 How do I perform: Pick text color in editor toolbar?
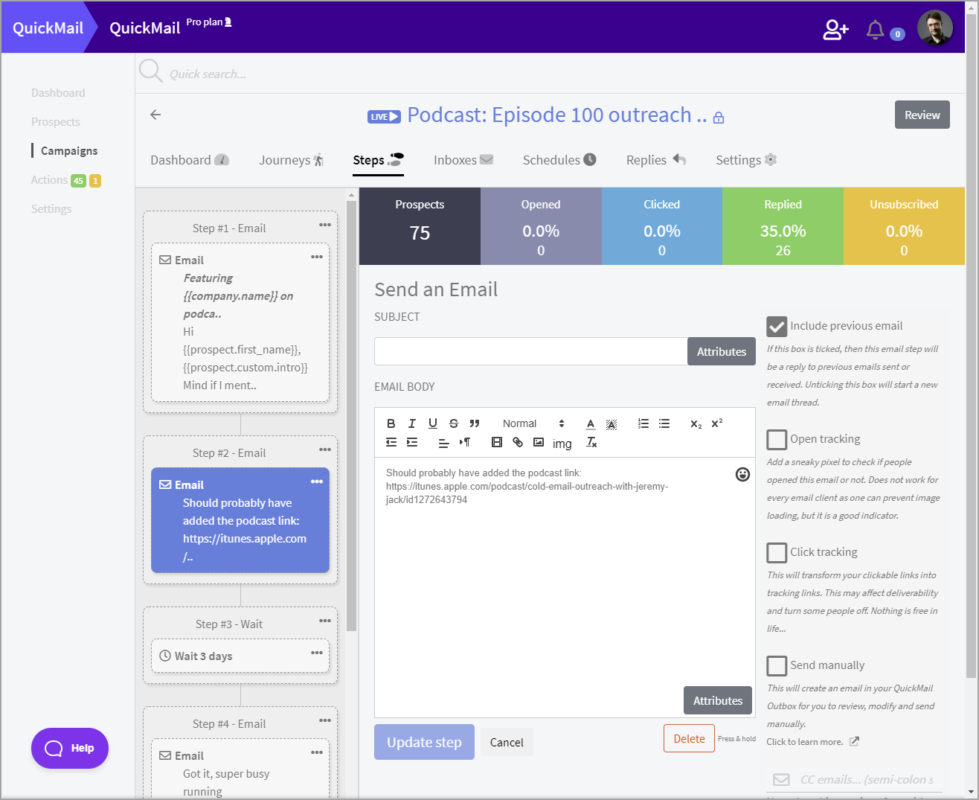coord(590,424)
